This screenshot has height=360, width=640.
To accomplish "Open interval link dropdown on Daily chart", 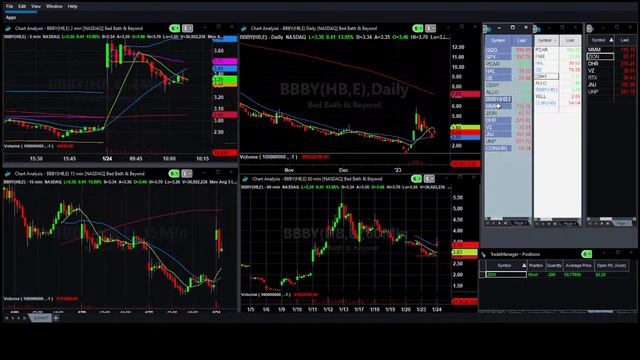I will [x=430, y=28].
